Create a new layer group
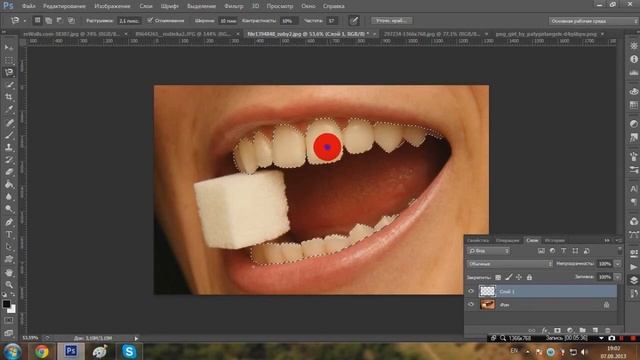This screenshot has height=360, width=640. pos(582,330)
